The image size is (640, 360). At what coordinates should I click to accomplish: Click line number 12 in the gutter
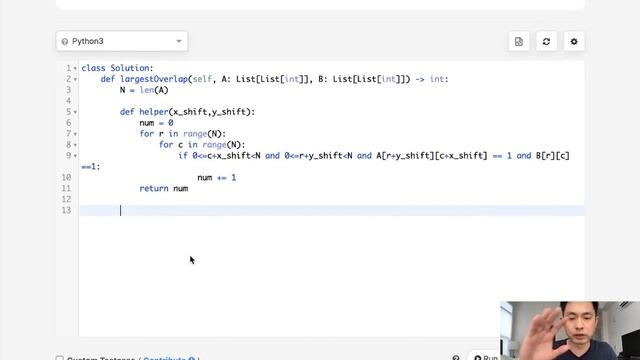click(x=67, y=199)
